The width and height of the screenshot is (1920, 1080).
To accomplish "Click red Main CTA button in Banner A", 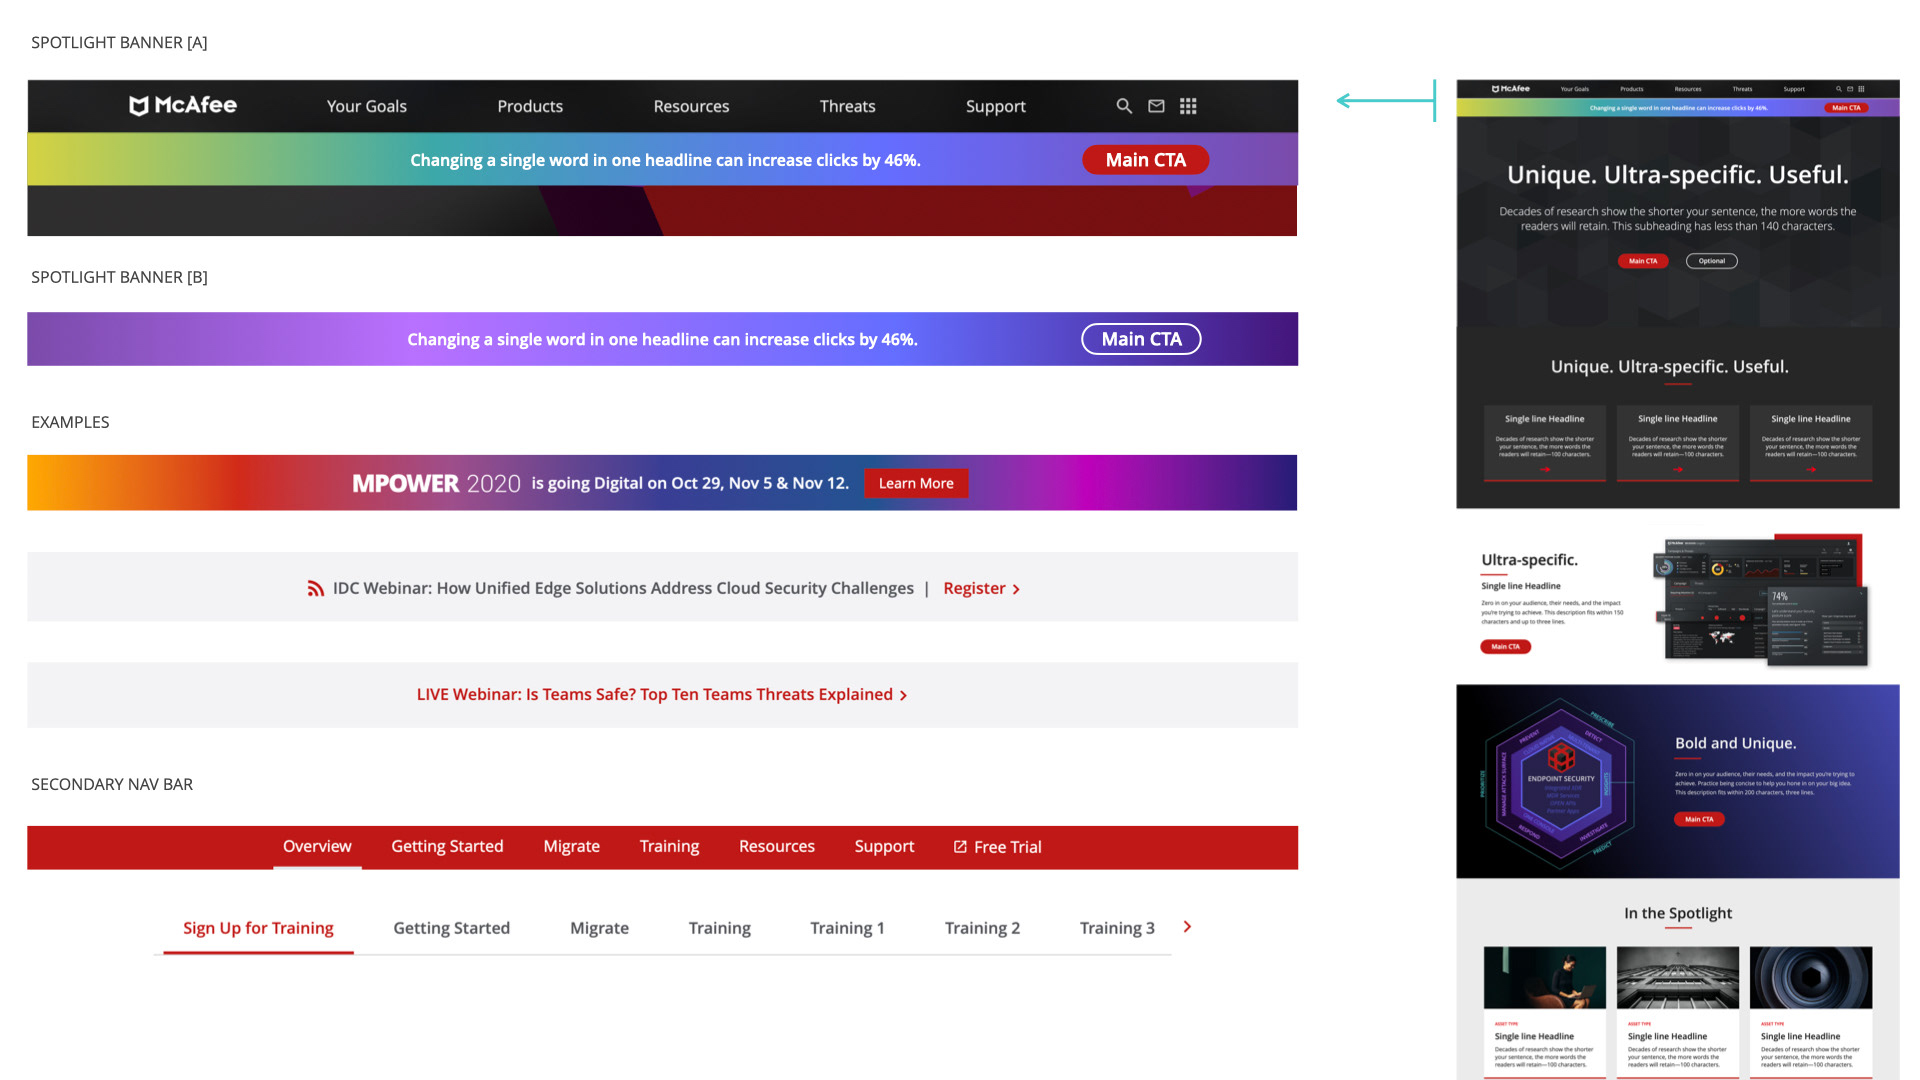I will click(1145, 160).
